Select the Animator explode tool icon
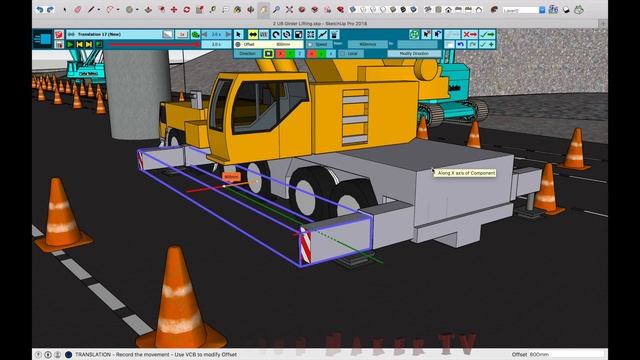This screenshot has height=360, width=640. tap(311, 35)
